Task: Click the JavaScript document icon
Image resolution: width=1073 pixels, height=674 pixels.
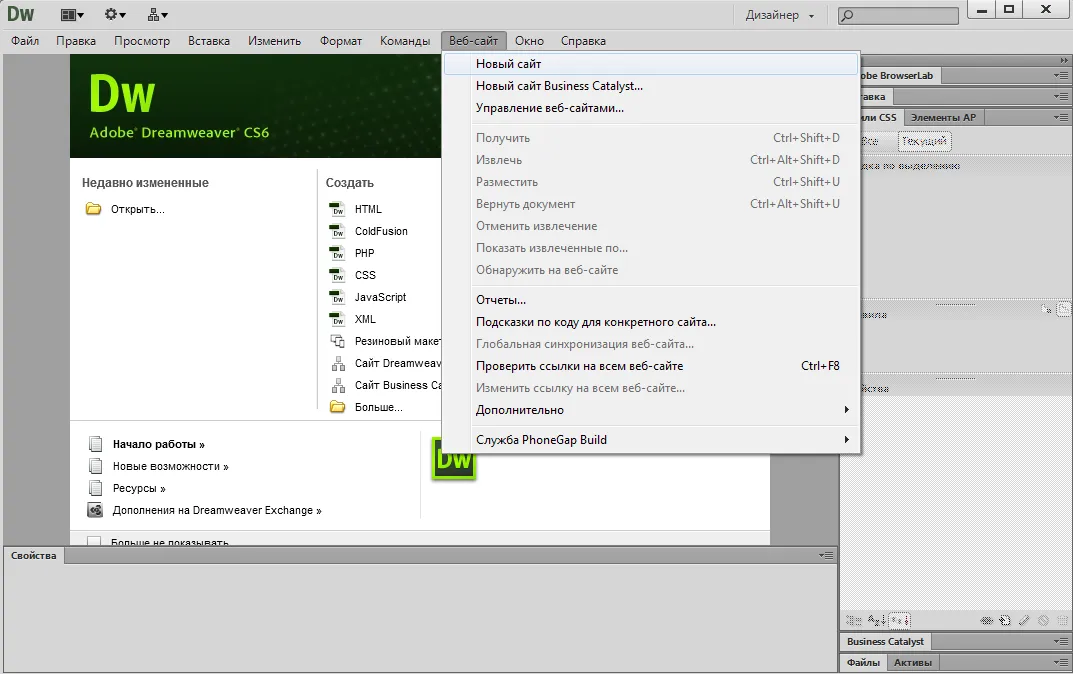Action: [337, 296]
